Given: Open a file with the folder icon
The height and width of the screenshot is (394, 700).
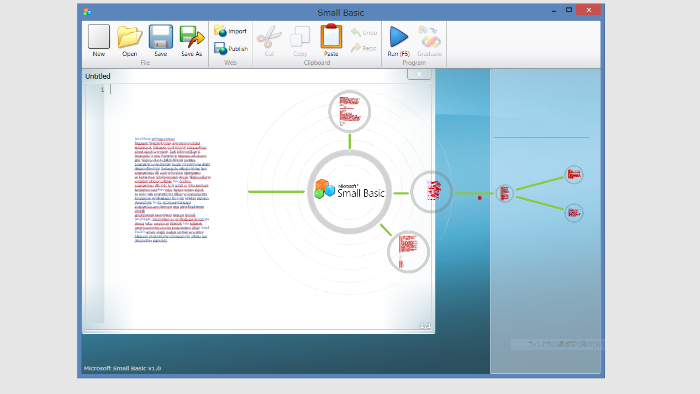Looking at the screenshot, I should point(129,40).
